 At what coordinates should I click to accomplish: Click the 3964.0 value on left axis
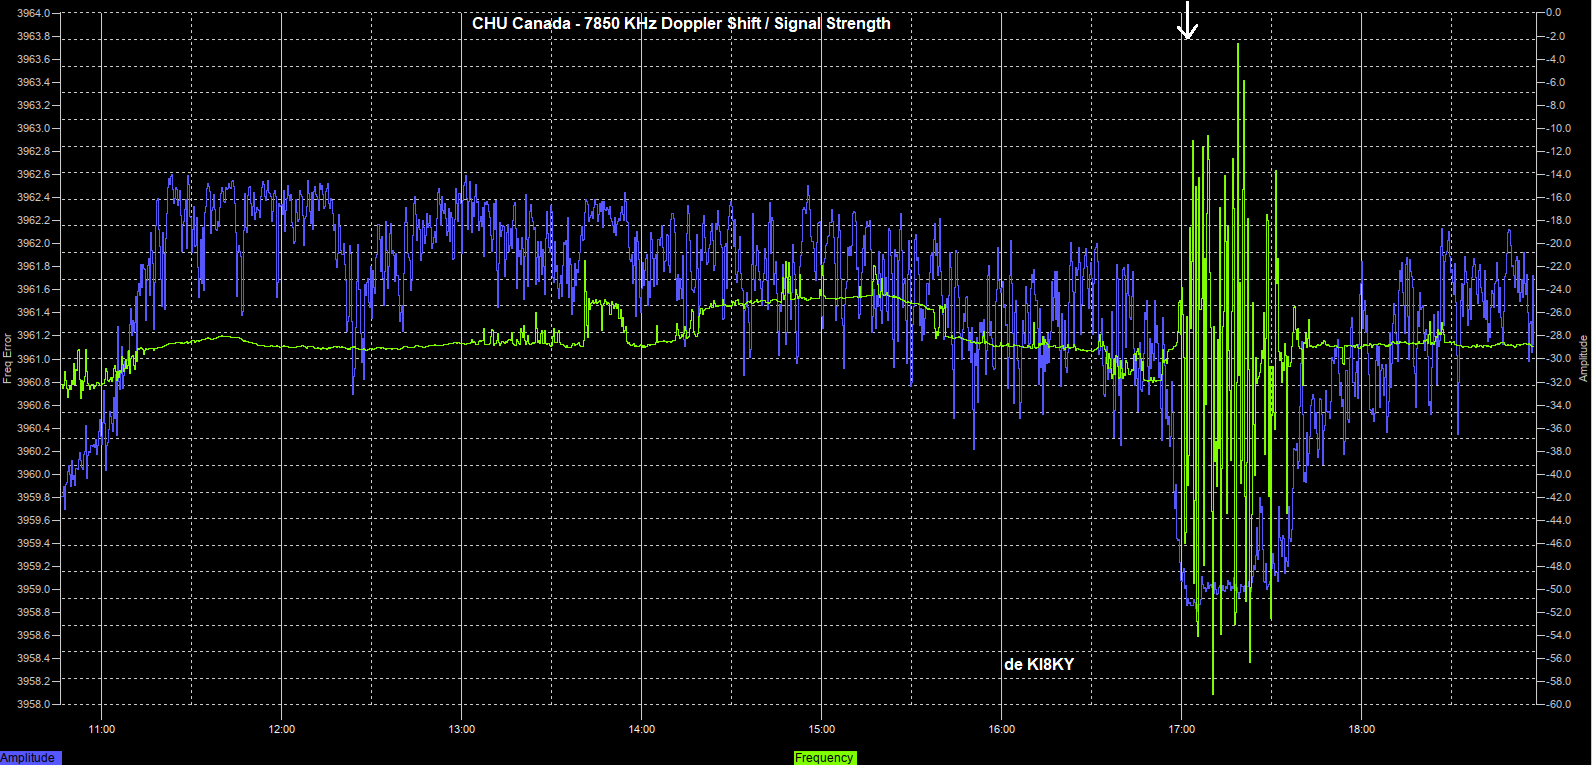(x=33, y=13)
